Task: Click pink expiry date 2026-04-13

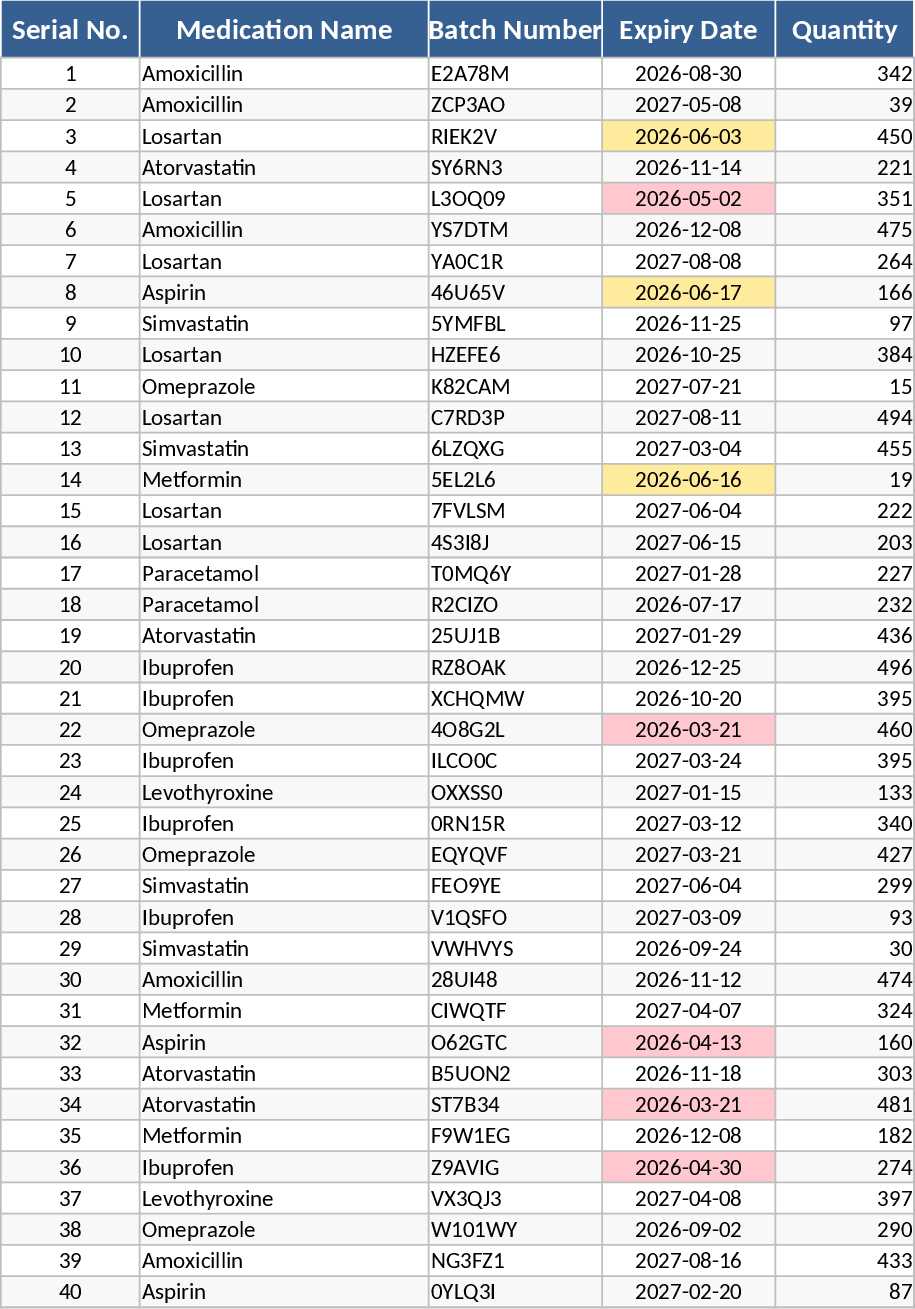Action: click(x=688, y=1043)
